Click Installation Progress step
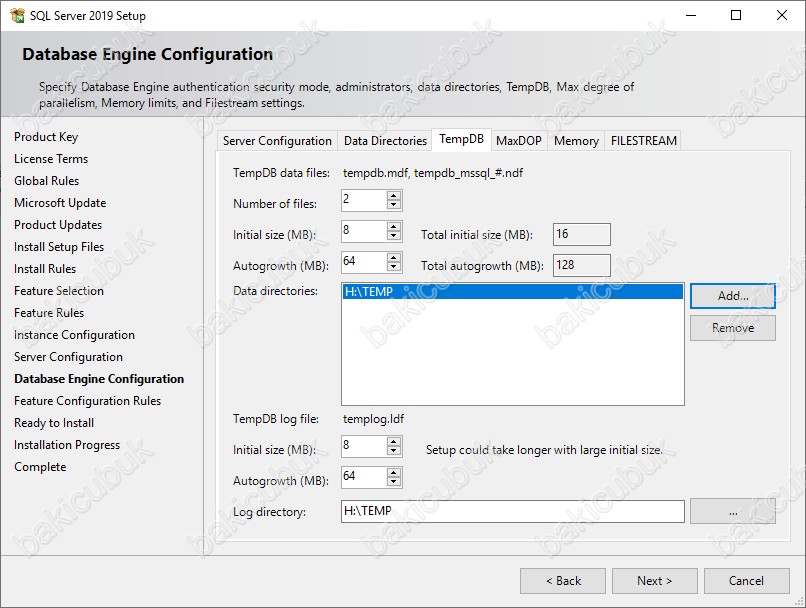Image resolution: width=806 pixels, height=608 pixels. coord(67,445)
